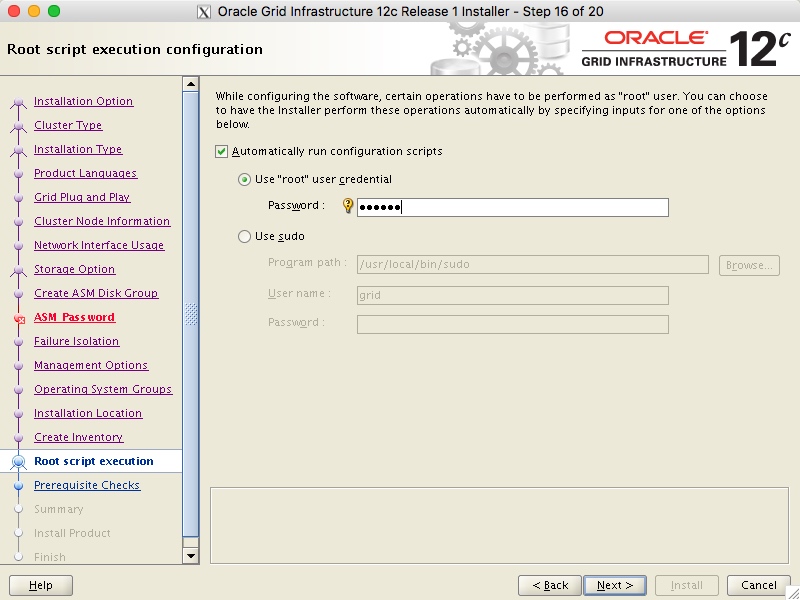Click the Back button

point(549,585)
